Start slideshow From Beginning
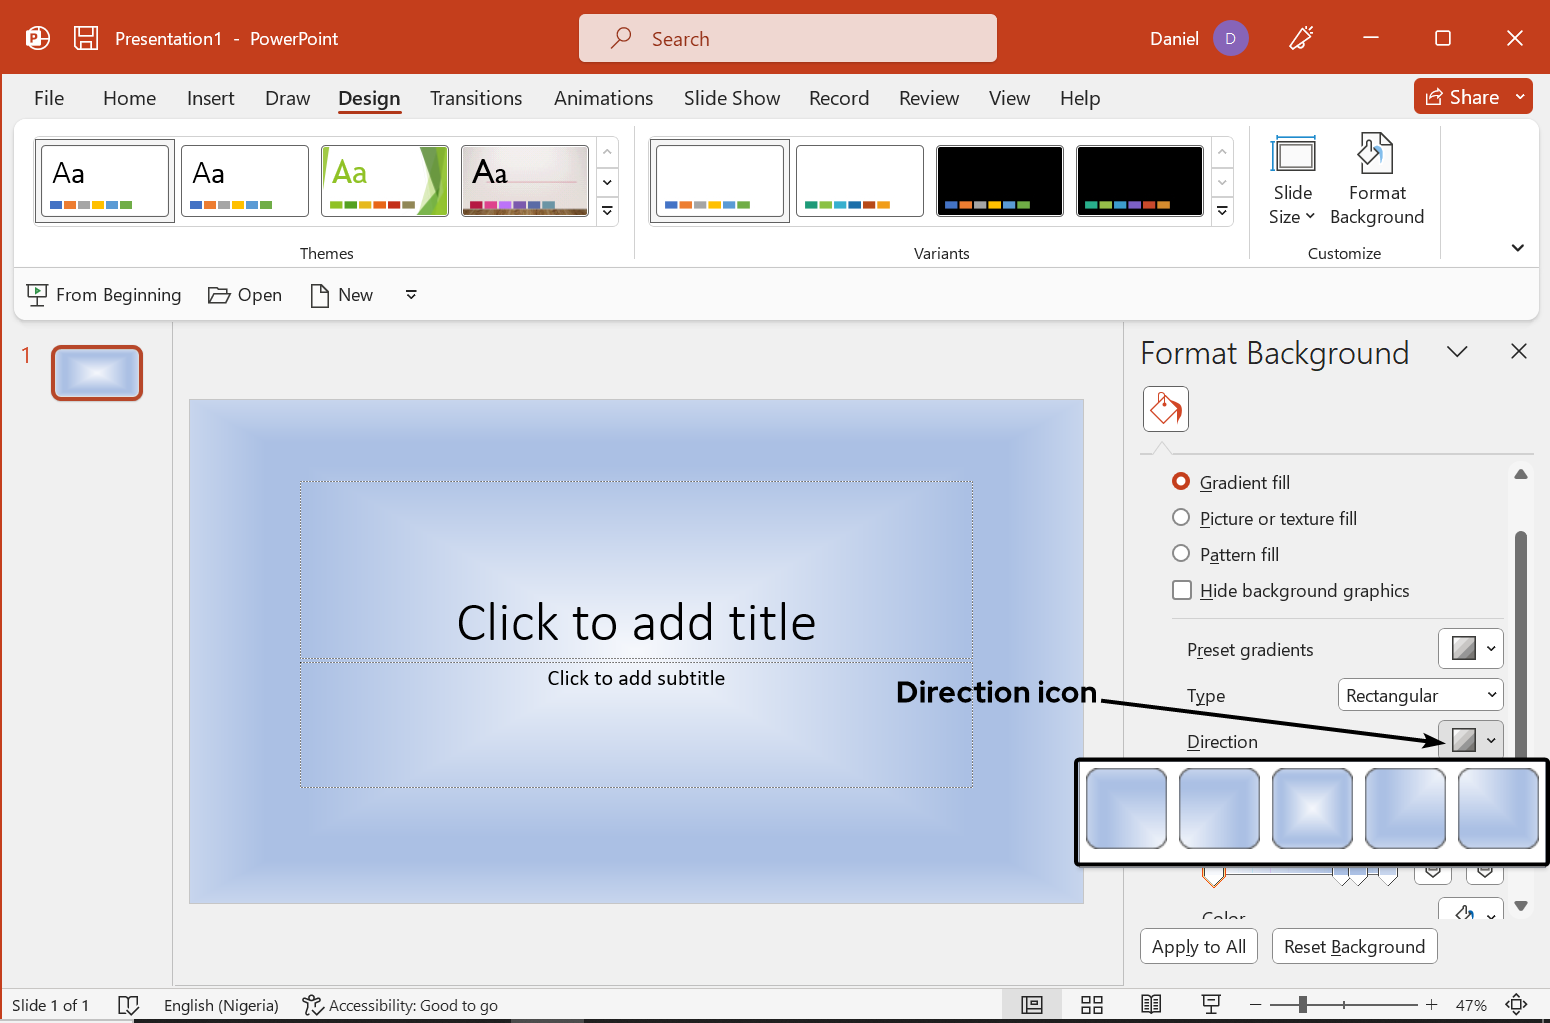The height and width of the screenshot is (1023, 1550). 104,295
